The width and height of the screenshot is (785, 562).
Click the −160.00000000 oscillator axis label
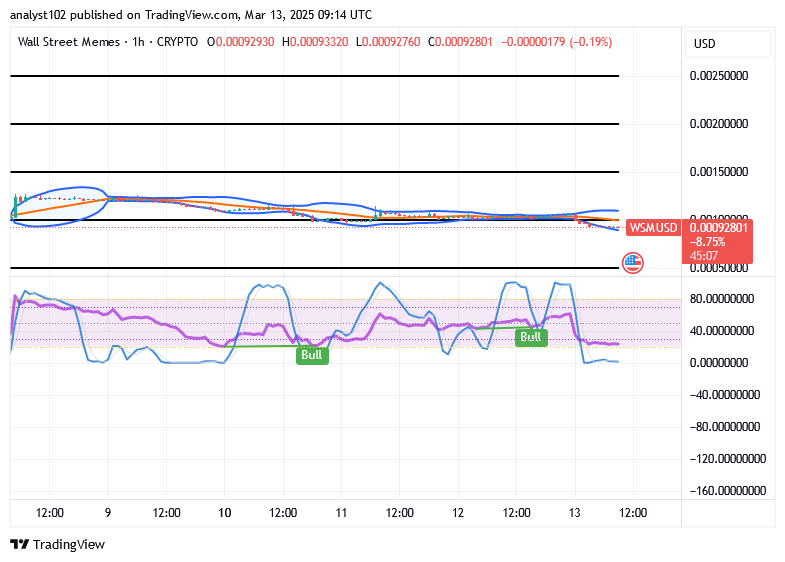click(727, 490)
